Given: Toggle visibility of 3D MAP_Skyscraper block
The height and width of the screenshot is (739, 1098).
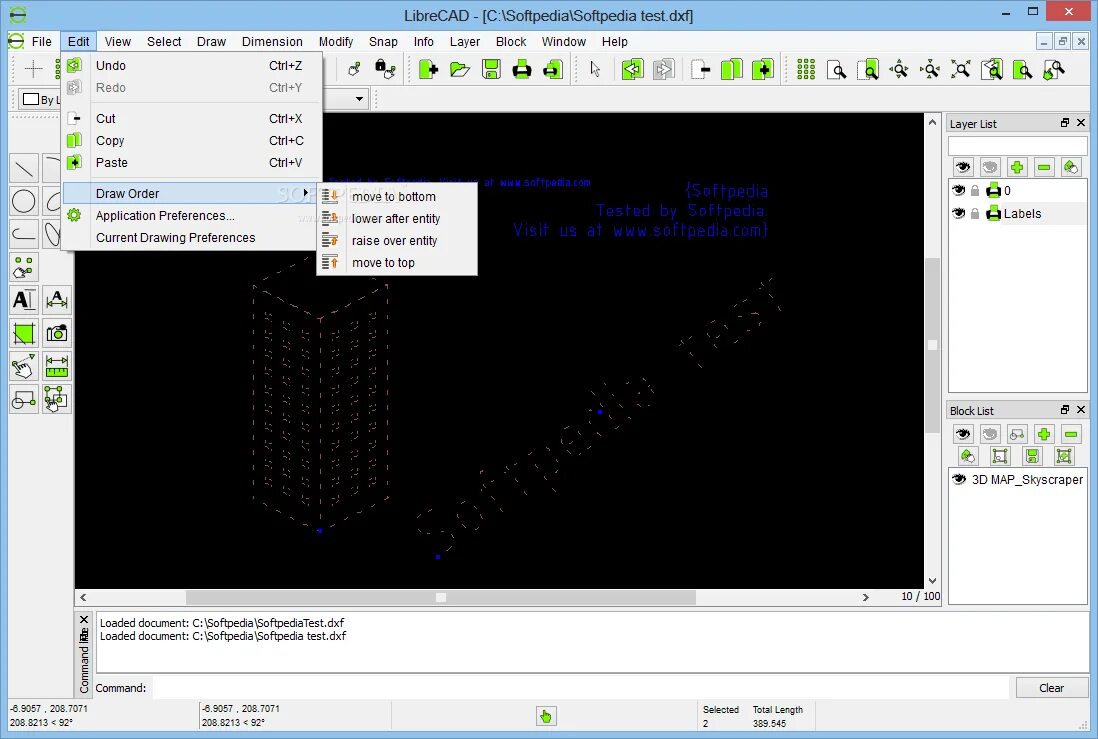Looking at the screenshot, I should point(959,479).
